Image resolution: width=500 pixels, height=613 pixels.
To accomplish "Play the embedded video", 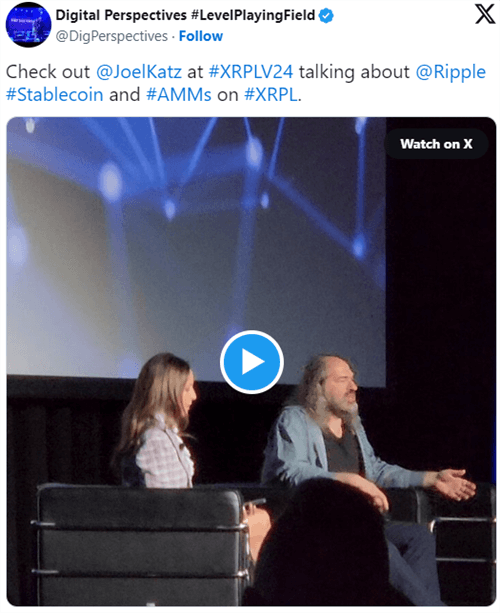I will click(251, 361).
